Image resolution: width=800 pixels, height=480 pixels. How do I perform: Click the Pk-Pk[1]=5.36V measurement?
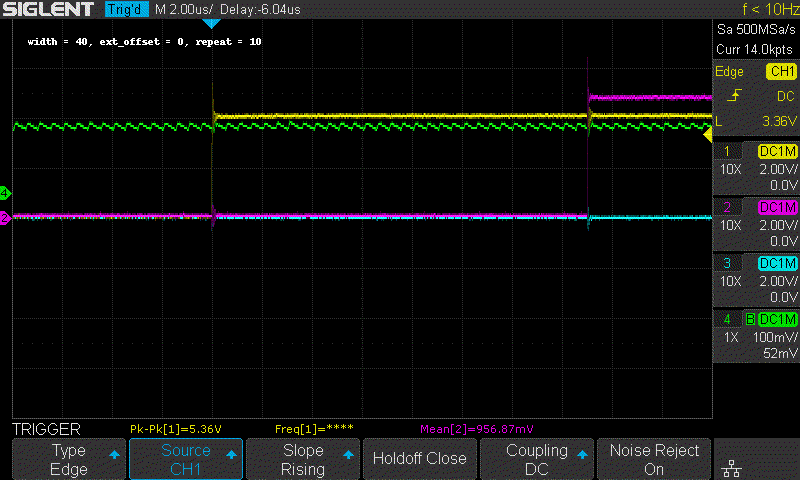click(176, 429)
